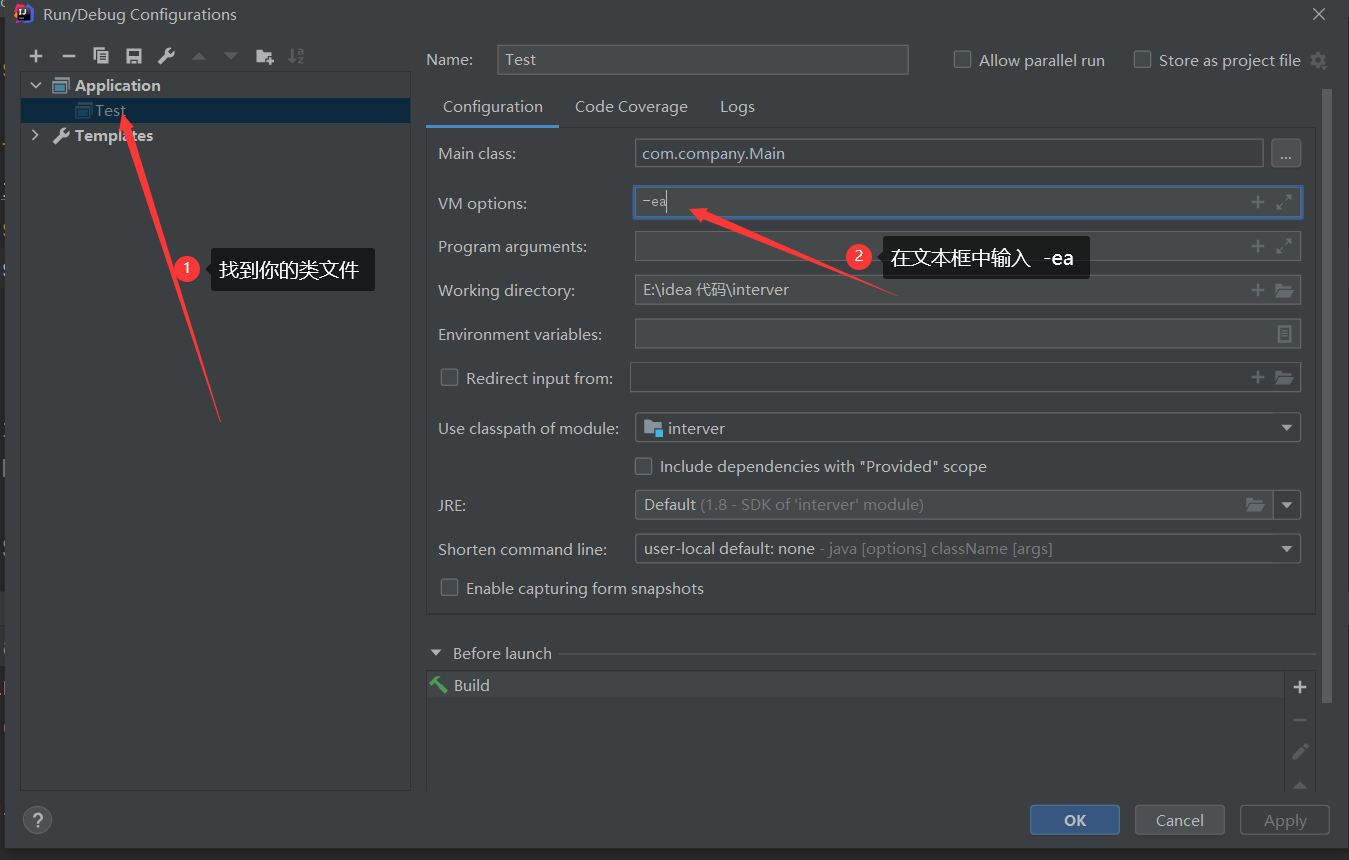Open Shorten command line dropdown
1349x860 pixels.
click(1288, 548)
